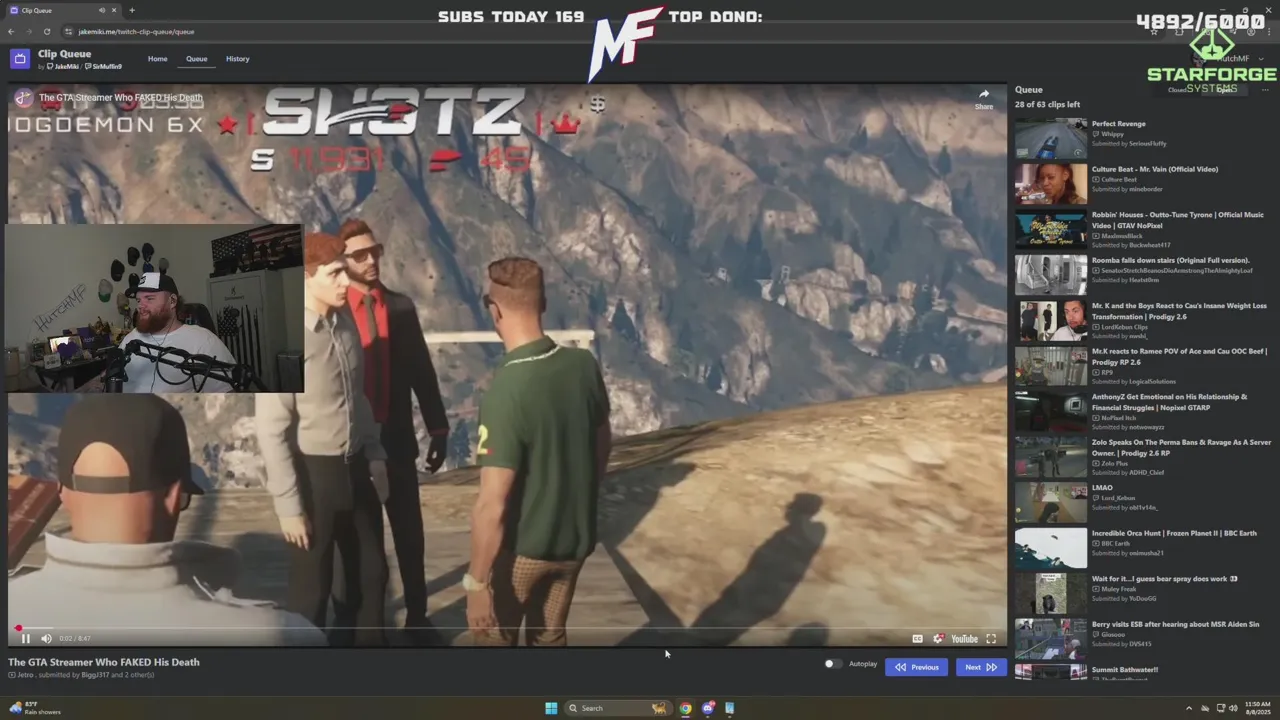The image size is (1280, 720).
Task: Click the Whippy channel name
Action: click(1112, 134)
